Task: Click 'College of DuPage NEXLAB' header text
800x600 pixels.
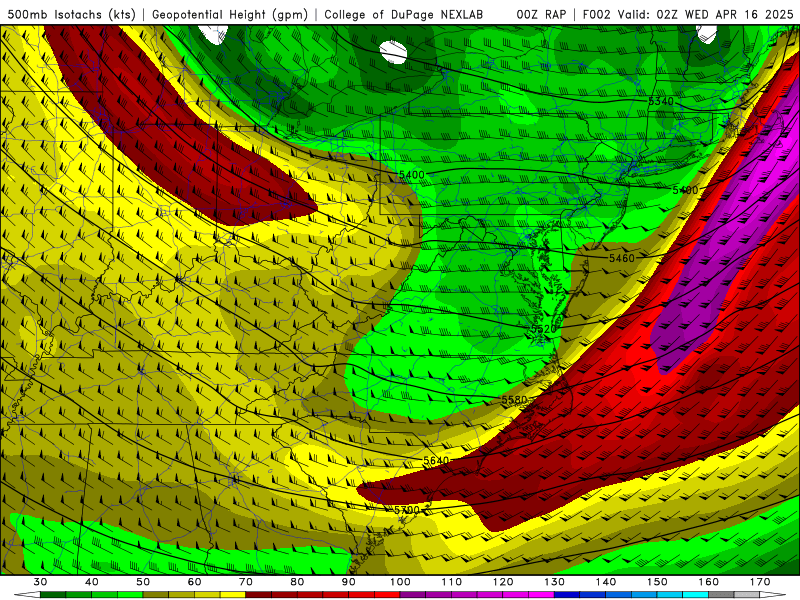Action: [403, 14]
